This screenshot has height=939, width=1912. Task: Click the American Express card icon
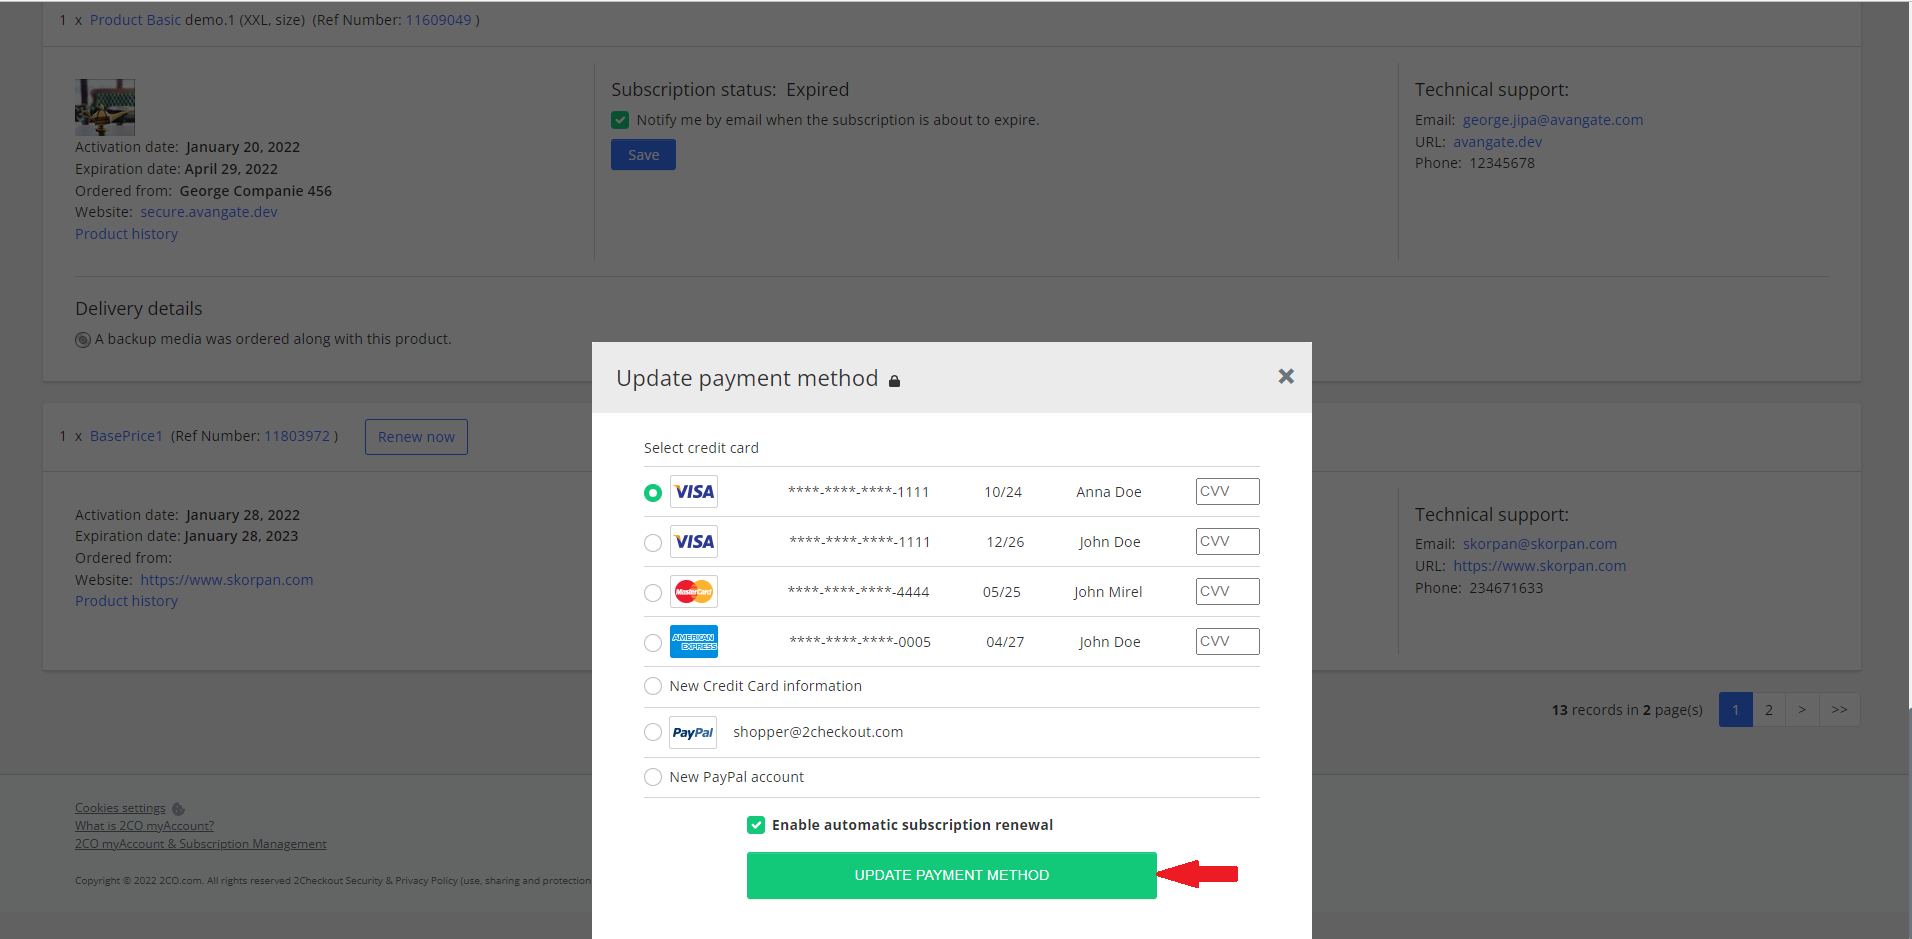pos(693,641)
